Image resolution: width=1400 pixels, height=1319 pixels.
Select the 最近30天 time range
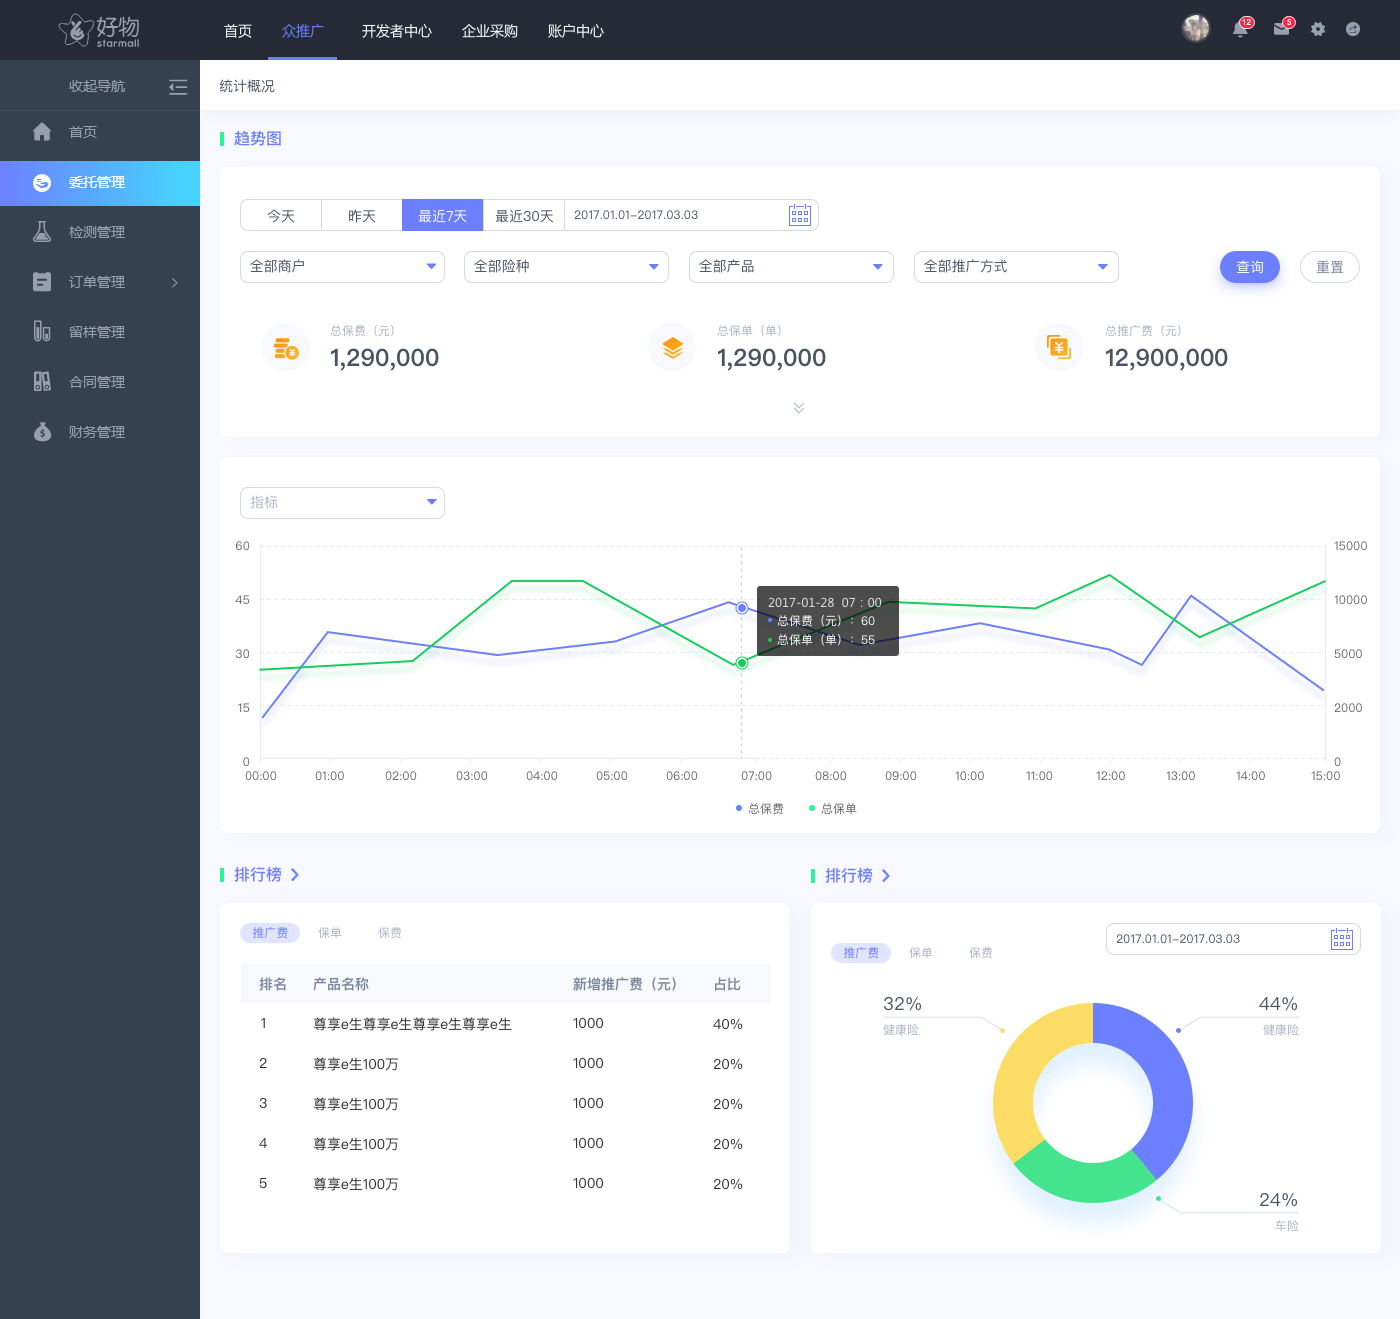tap(524, 215)
